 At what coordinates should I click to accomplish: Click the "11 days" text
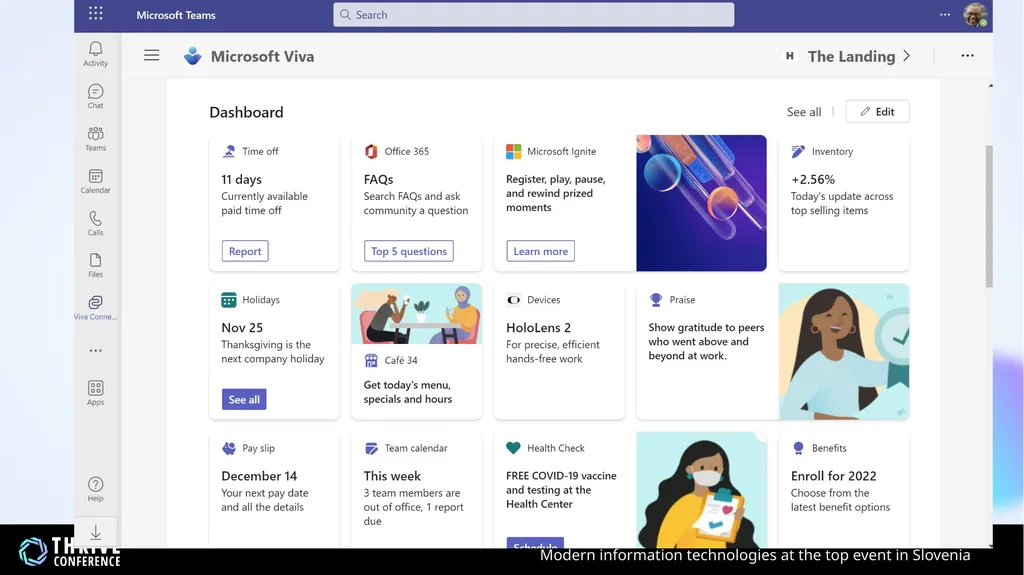[x=242, y=179]
